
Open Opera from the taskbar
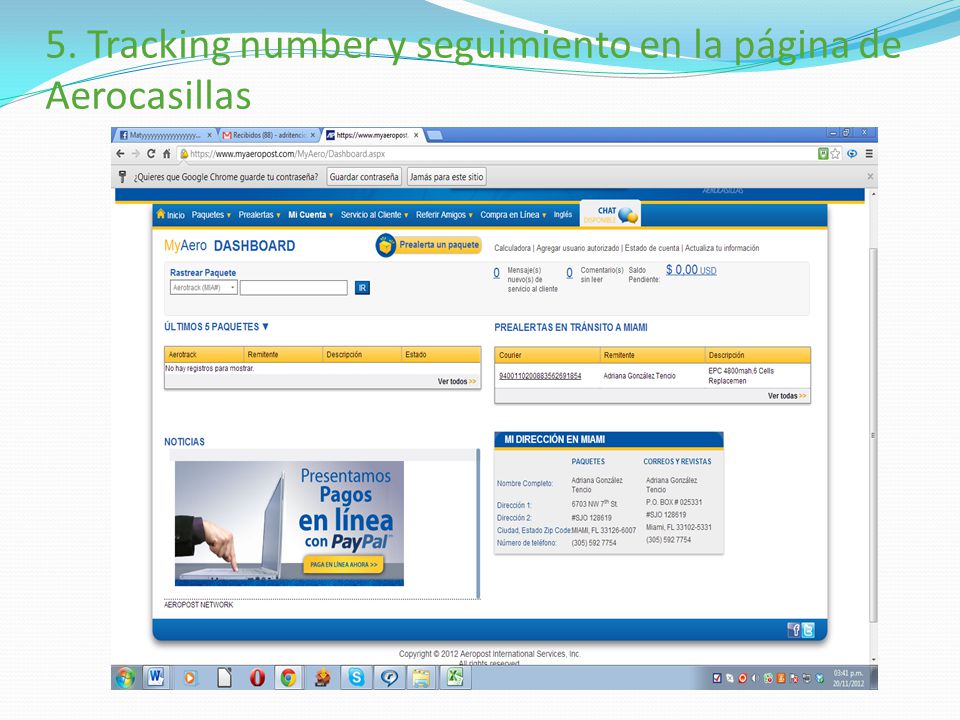coord(257,677)
